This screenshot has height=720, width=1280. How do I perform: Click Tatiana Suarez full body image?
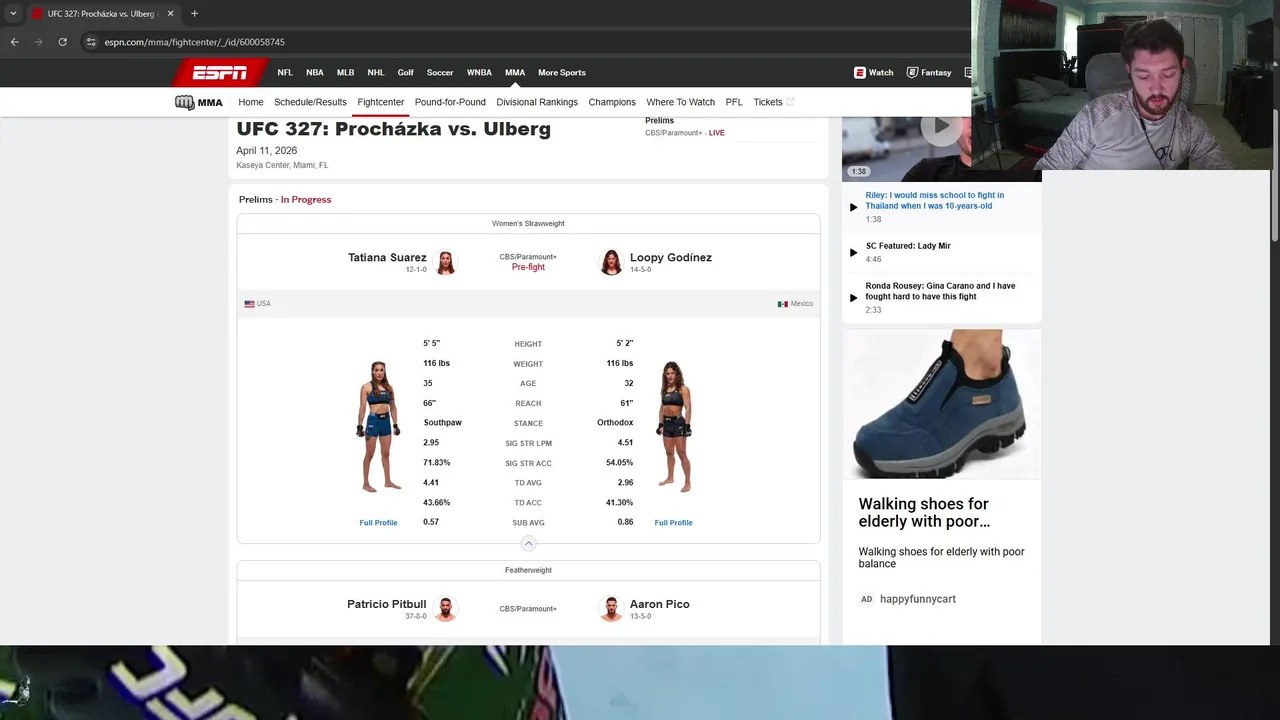click(378, 427)
